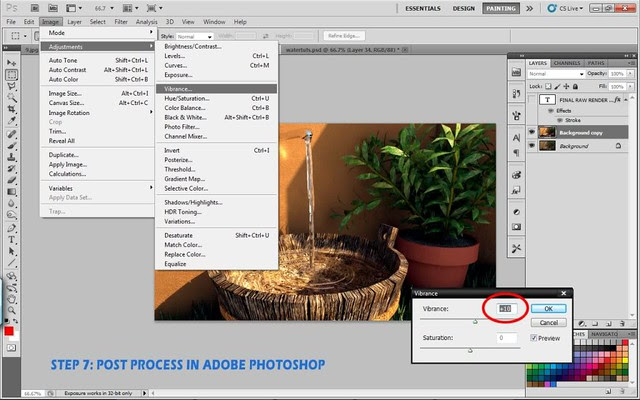
Task: Click Cancel in the Vibrance dialog
Action: [548, 322]
